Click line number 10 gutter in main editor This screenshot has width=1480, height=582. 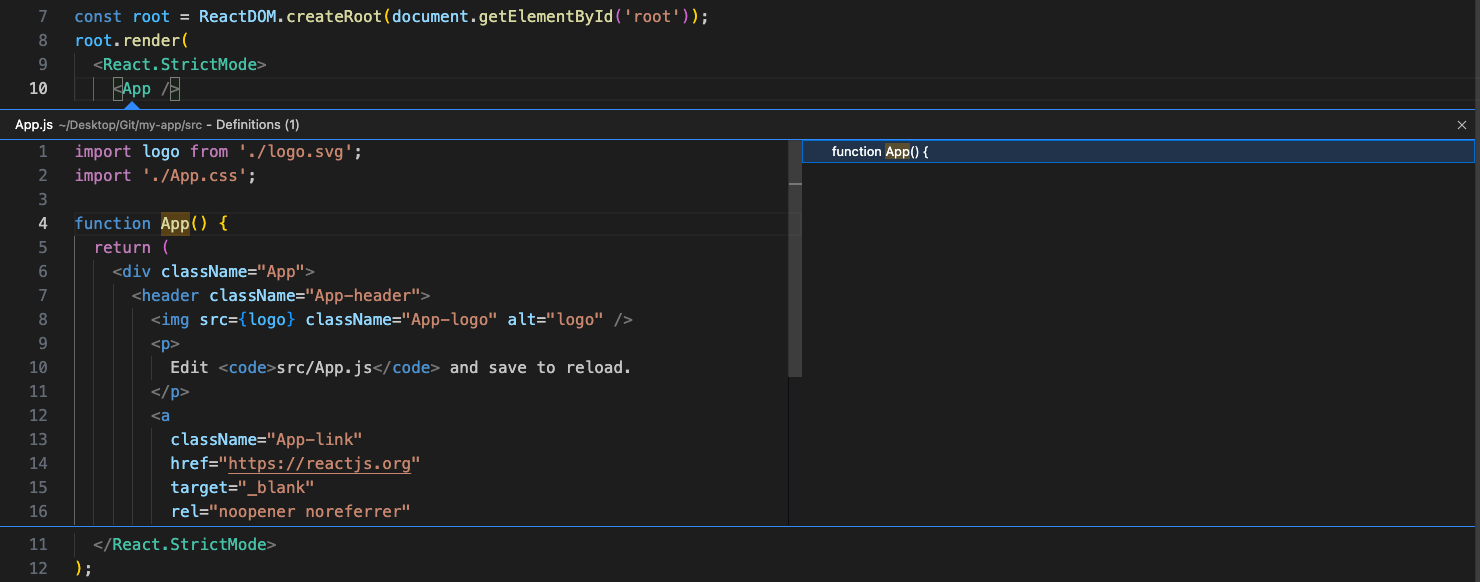38,88
